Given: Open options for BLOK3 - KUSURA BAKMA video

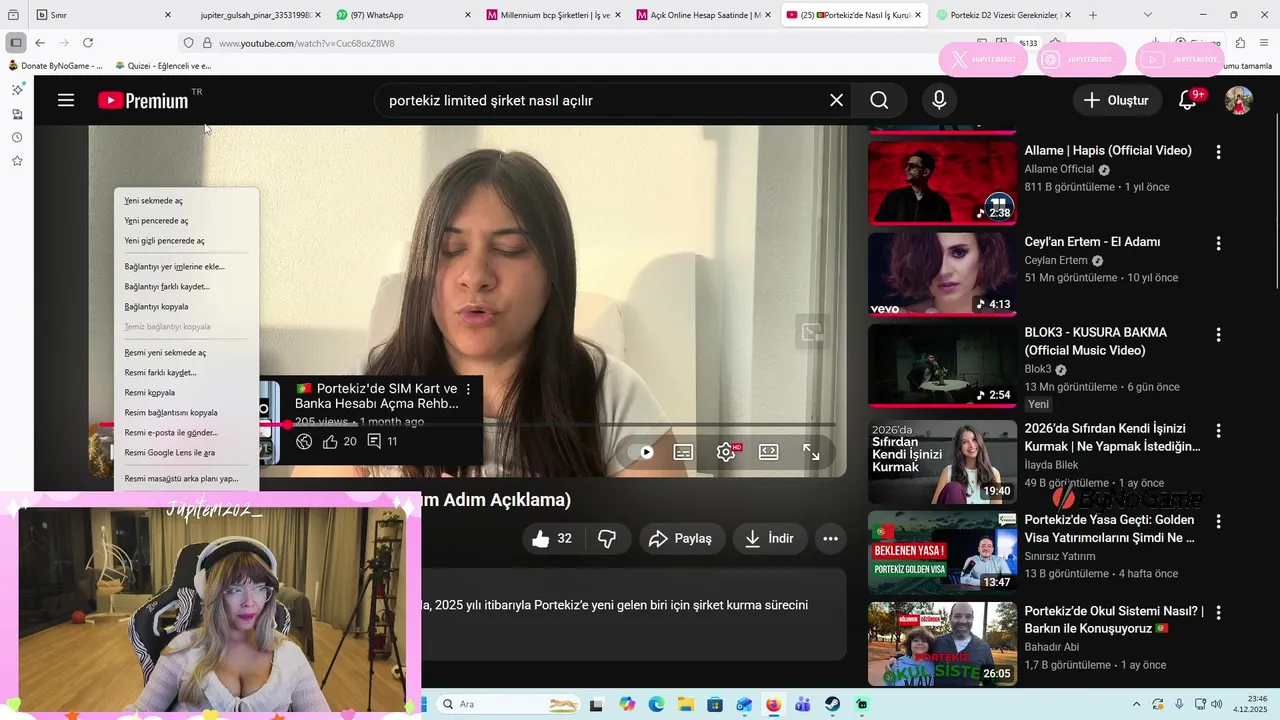Looking at the screenshot, I should click(1218, 334).
